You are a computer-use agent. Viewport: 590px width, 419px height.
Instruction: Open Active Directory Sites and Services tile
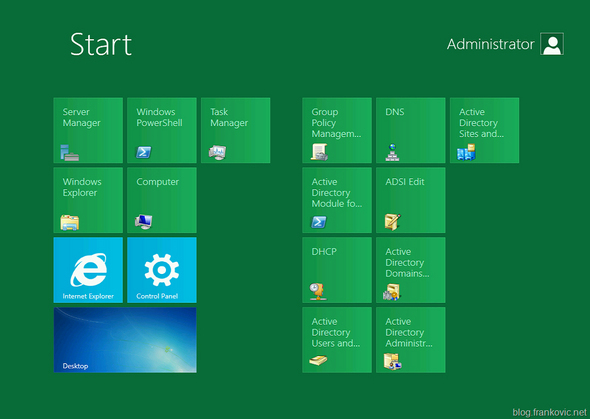[x=484, y=130]
